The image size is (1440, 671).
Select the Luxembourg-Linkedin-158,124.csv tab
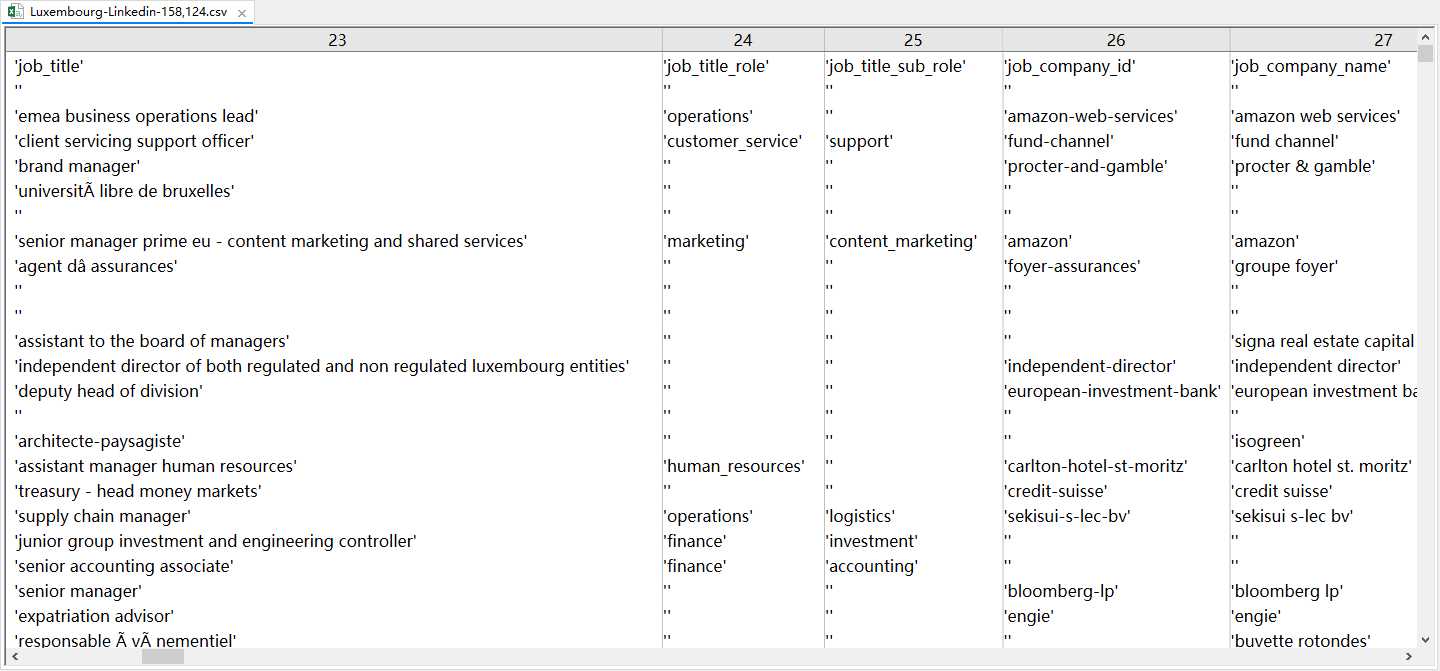click(x=127, y=12)
